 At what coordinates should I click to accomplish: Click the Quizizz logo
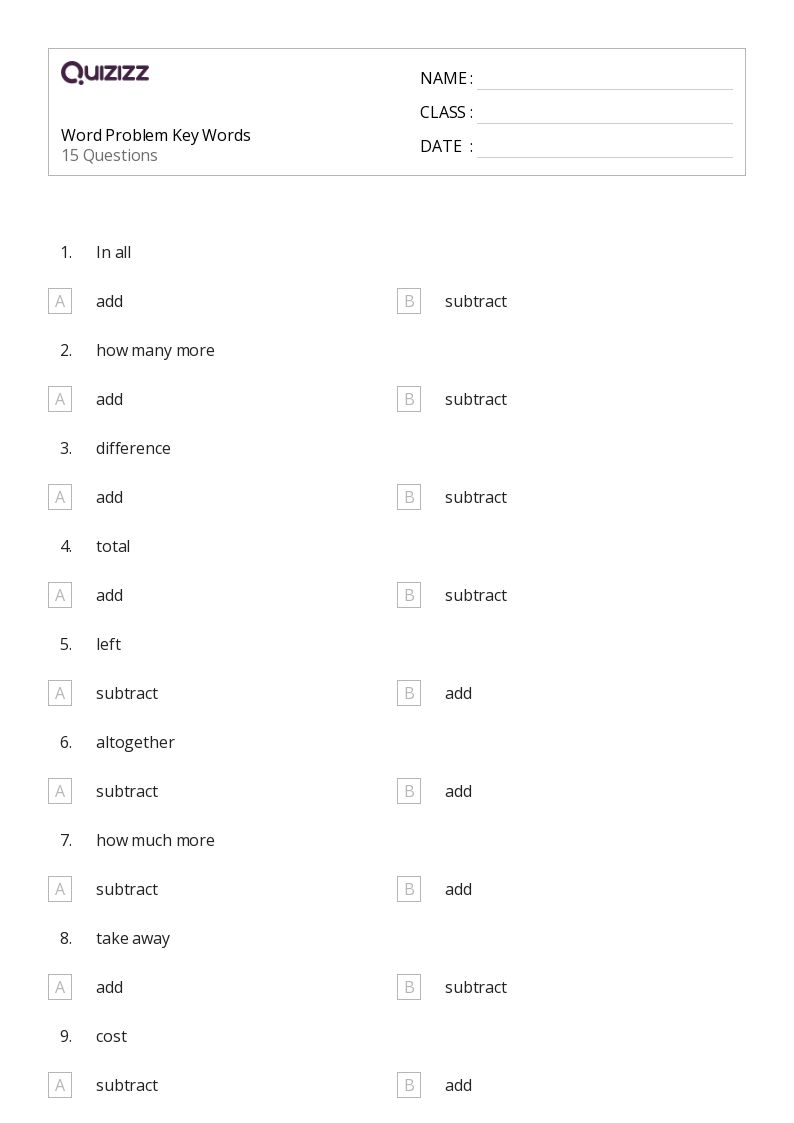pos(105,73)
